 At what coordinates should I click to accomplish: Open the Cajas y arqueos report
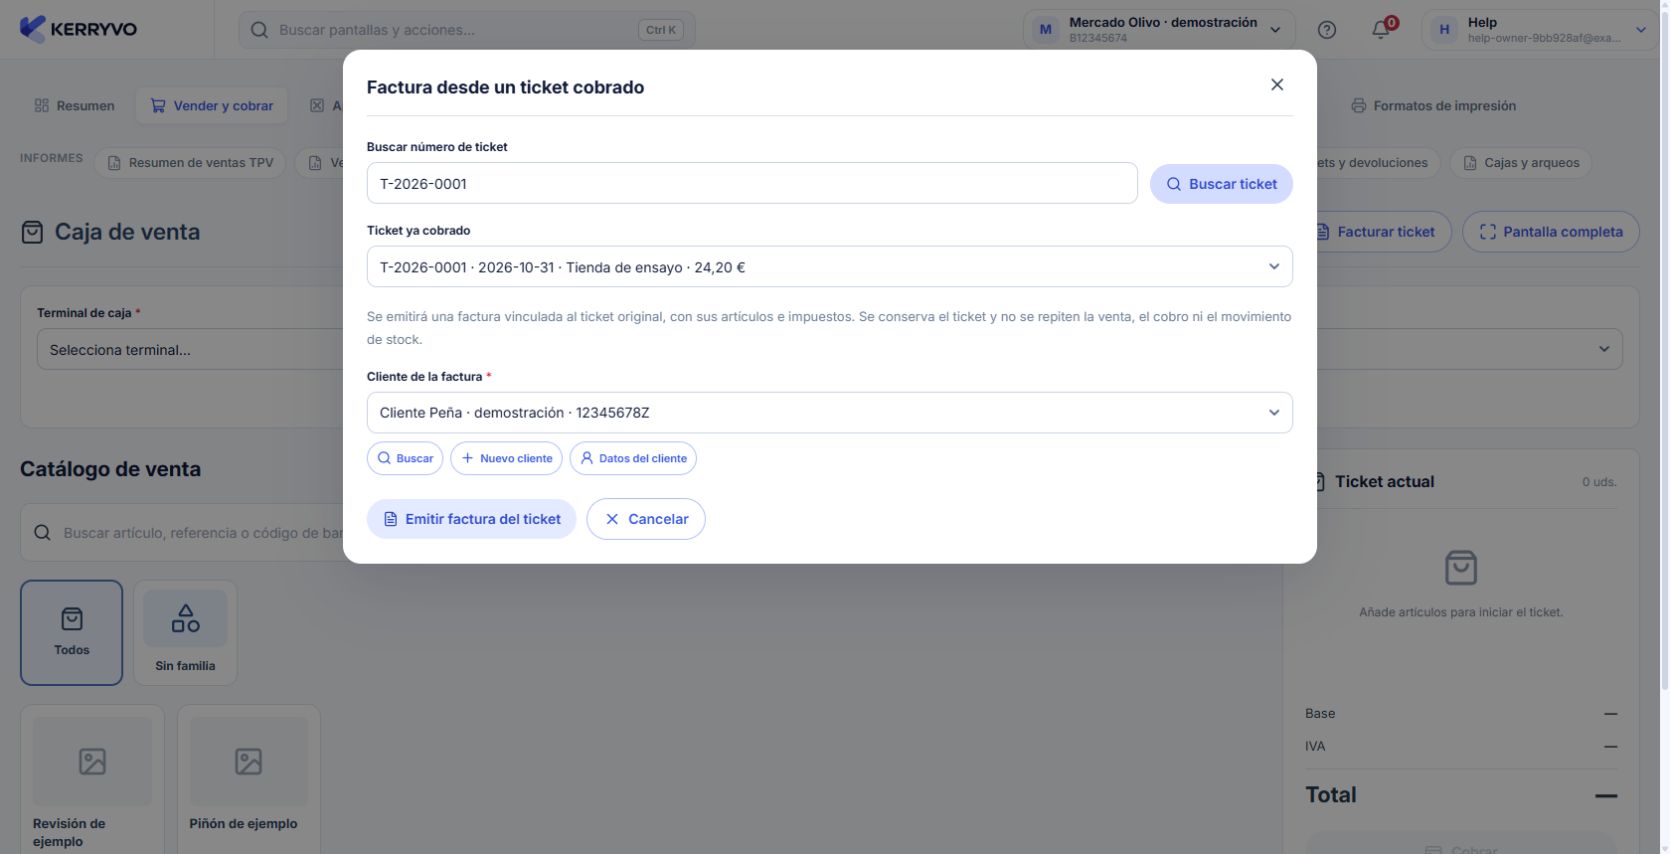tap(1521, 163)
